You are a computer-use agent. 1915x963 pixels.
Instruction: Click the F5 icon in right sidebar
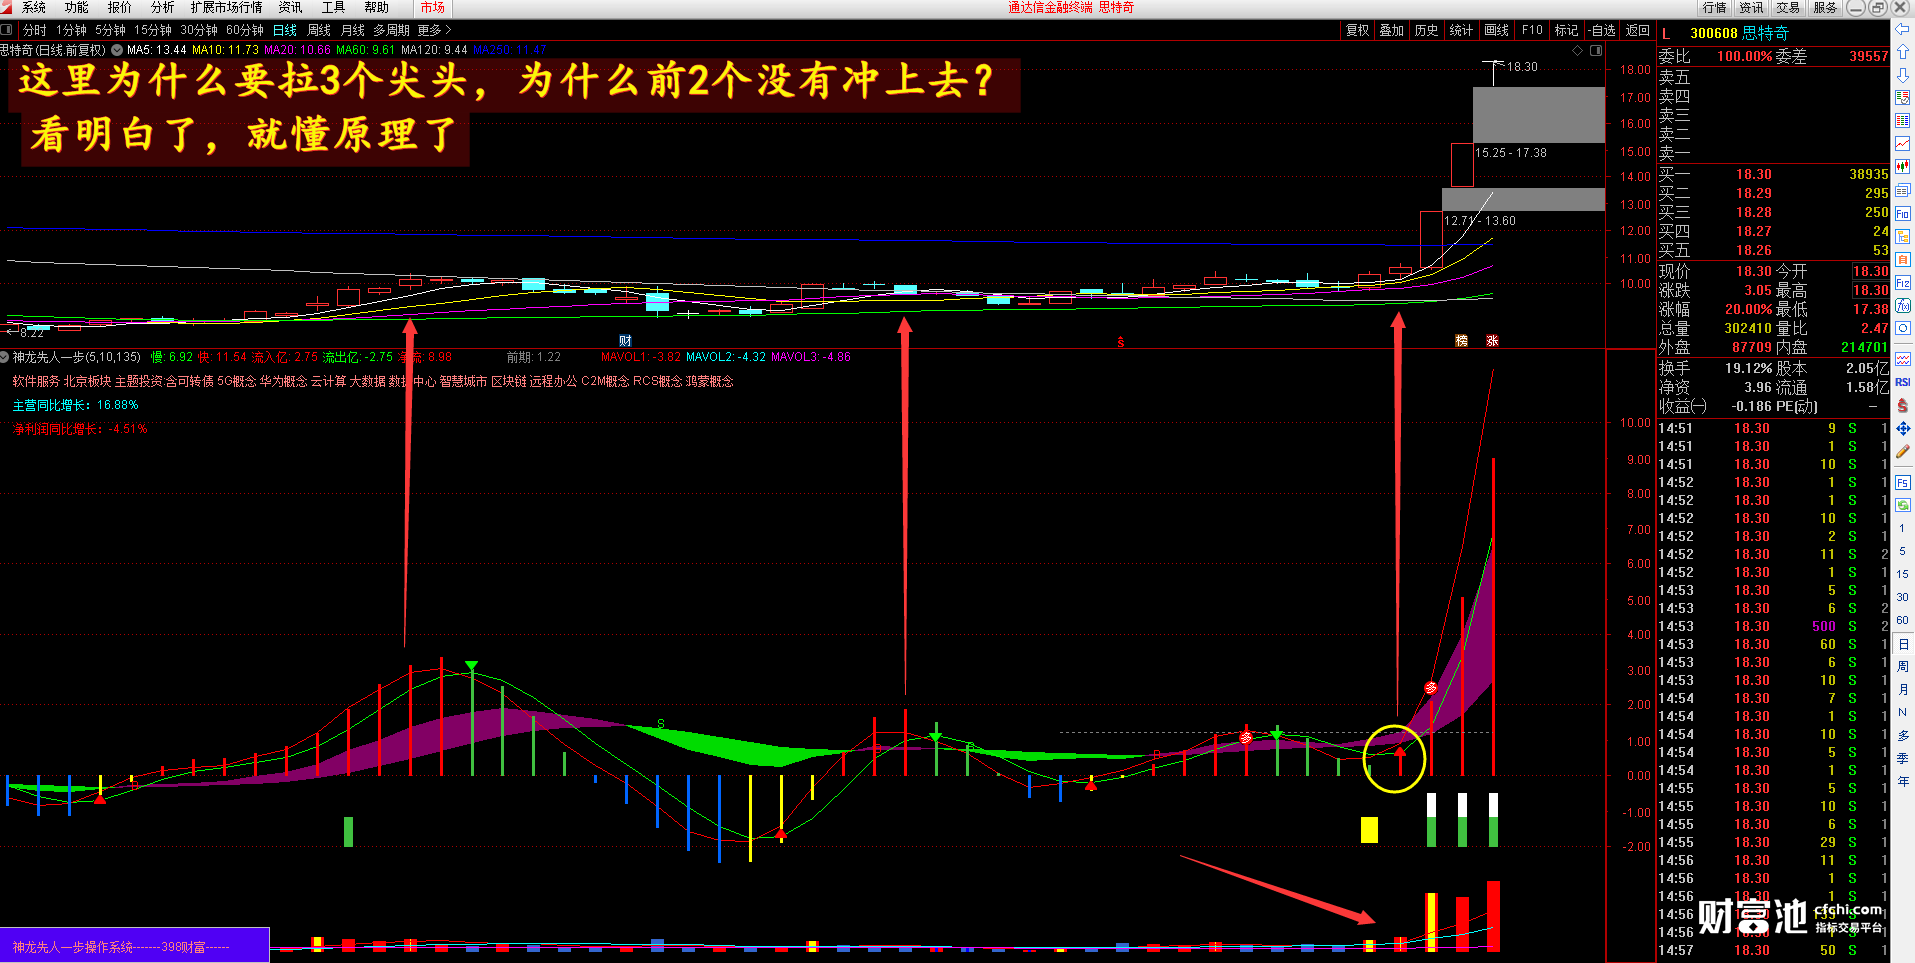(1902, 482)
